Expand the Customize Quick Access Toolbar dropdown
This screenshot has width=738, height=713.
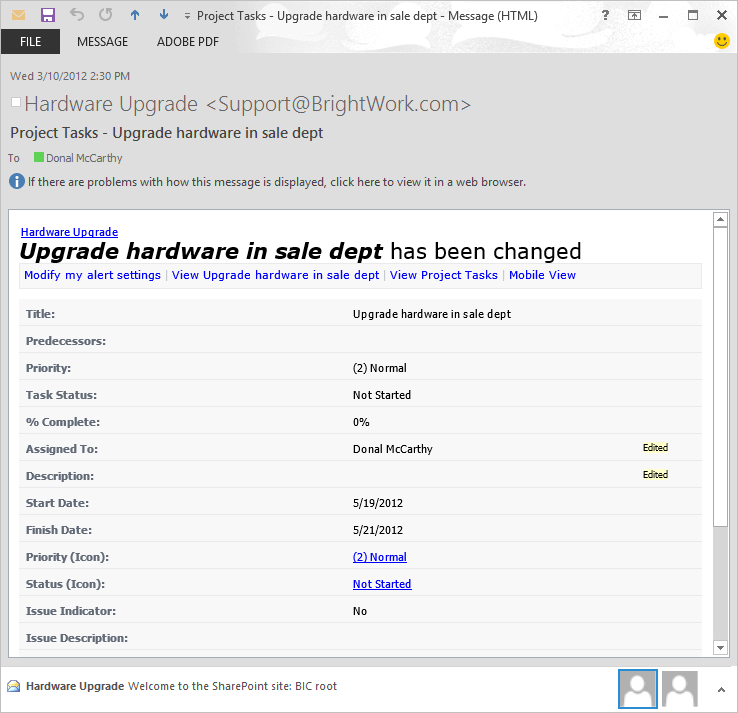coord(187,16)
